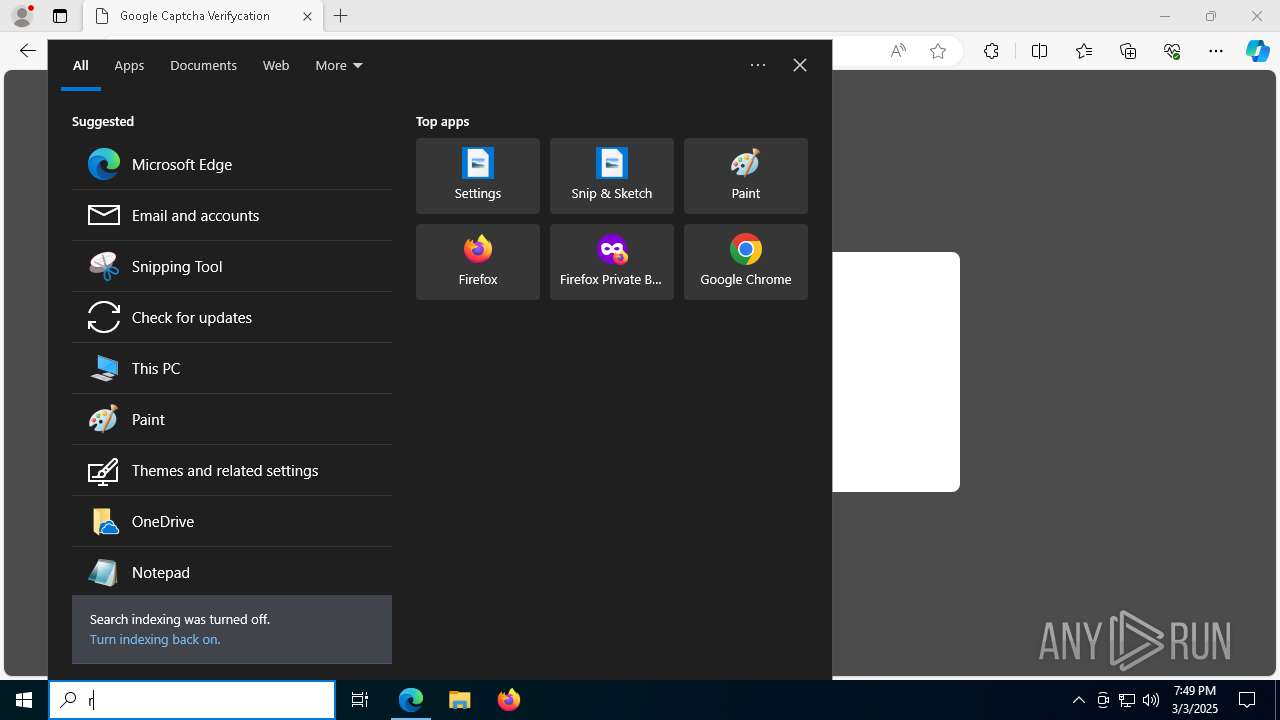Open OneDrive from suggestions
This screenshot has width=1280, height=720.
point(231,521)
